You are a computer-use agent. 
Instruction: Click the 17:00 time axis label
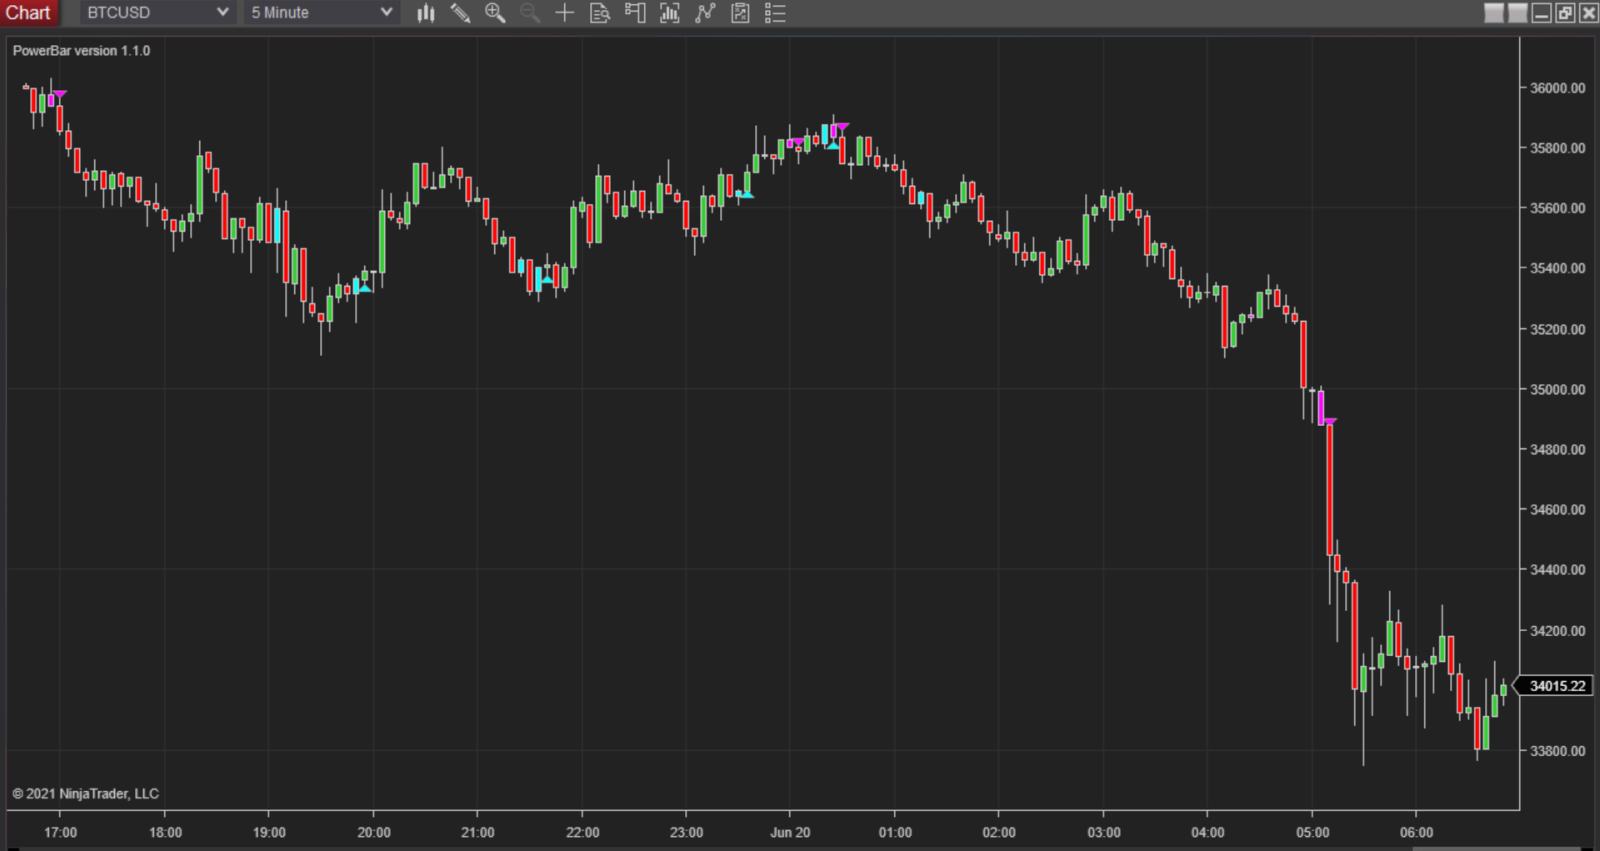pos(60,832)
